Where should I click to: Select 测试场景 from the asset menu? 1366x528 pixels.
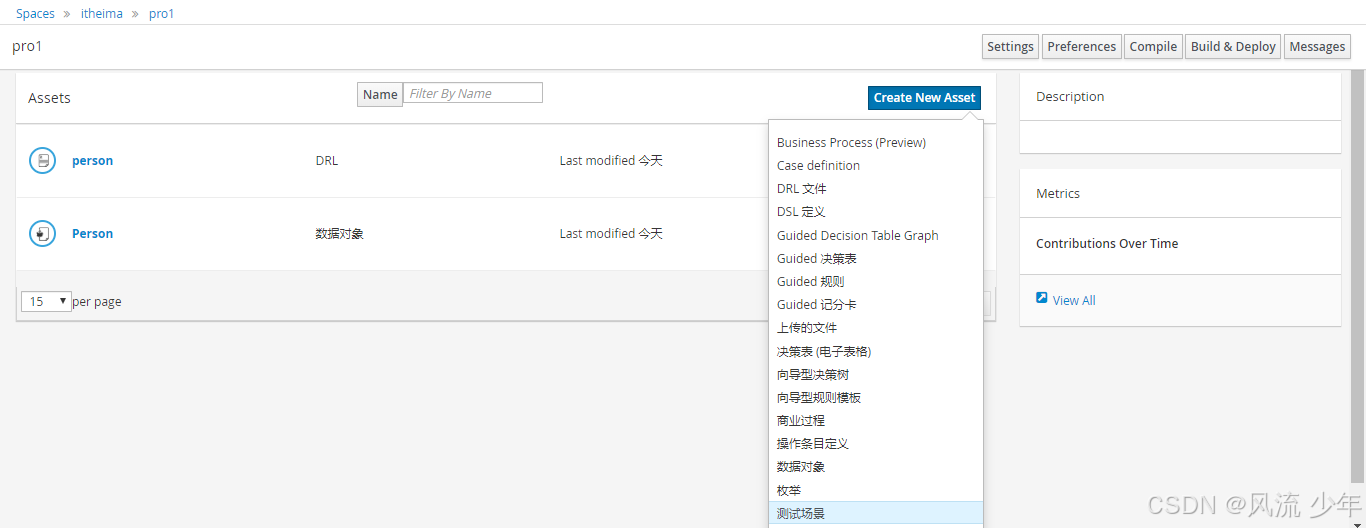(876, 513)
